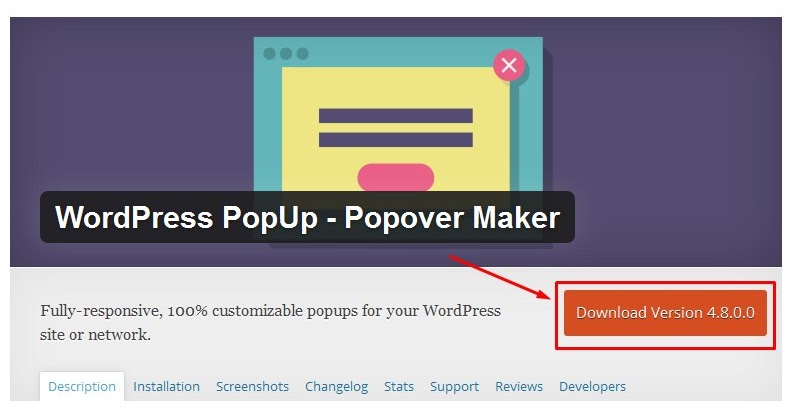This screenshot has height=412, width=786.
Task: Click the red arrow annotation pointing to download
Action: pos(500,277)
